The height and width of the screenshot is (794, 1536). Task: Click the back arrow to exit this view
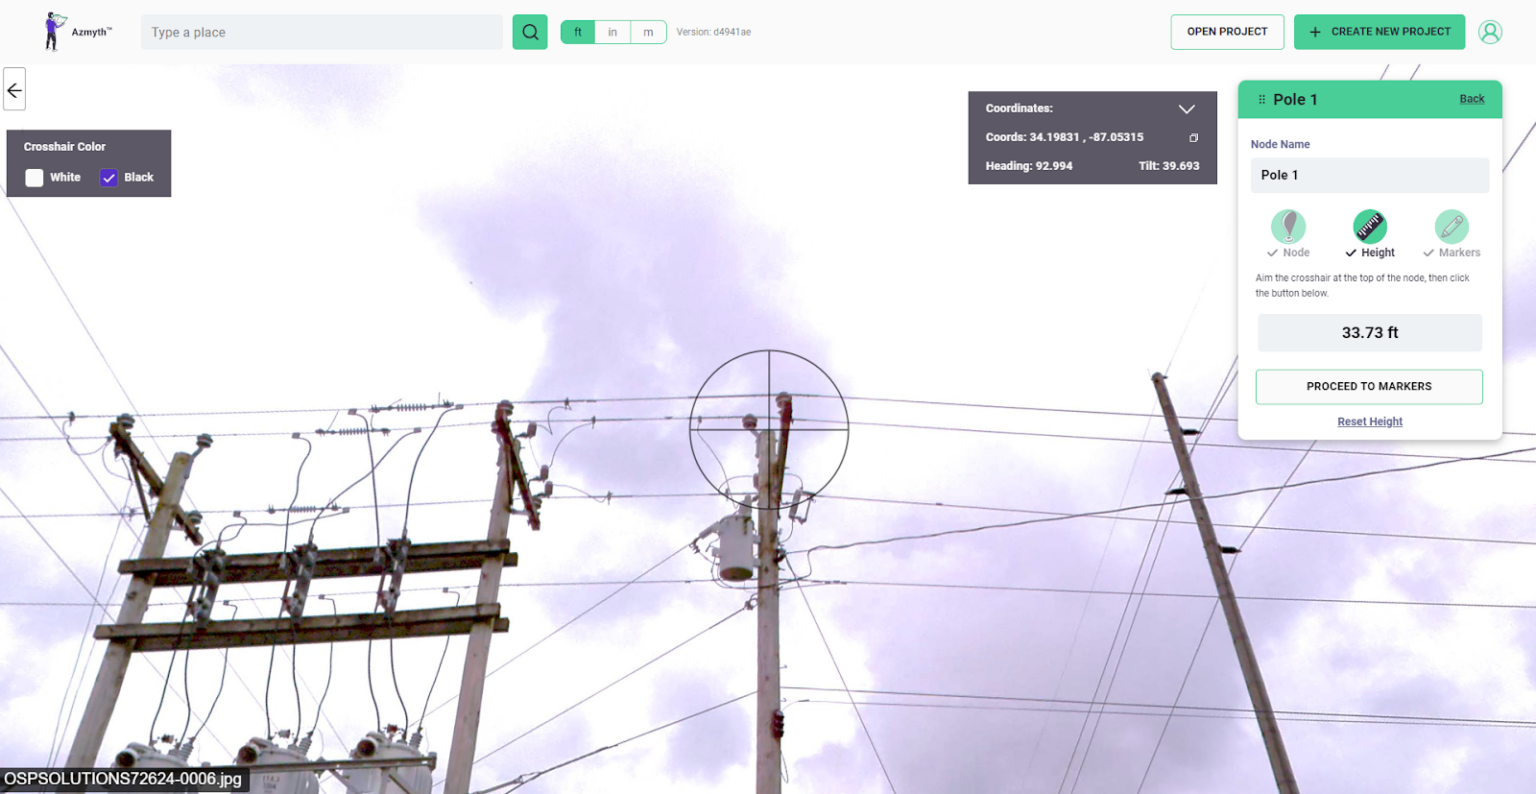pos(14,89)
